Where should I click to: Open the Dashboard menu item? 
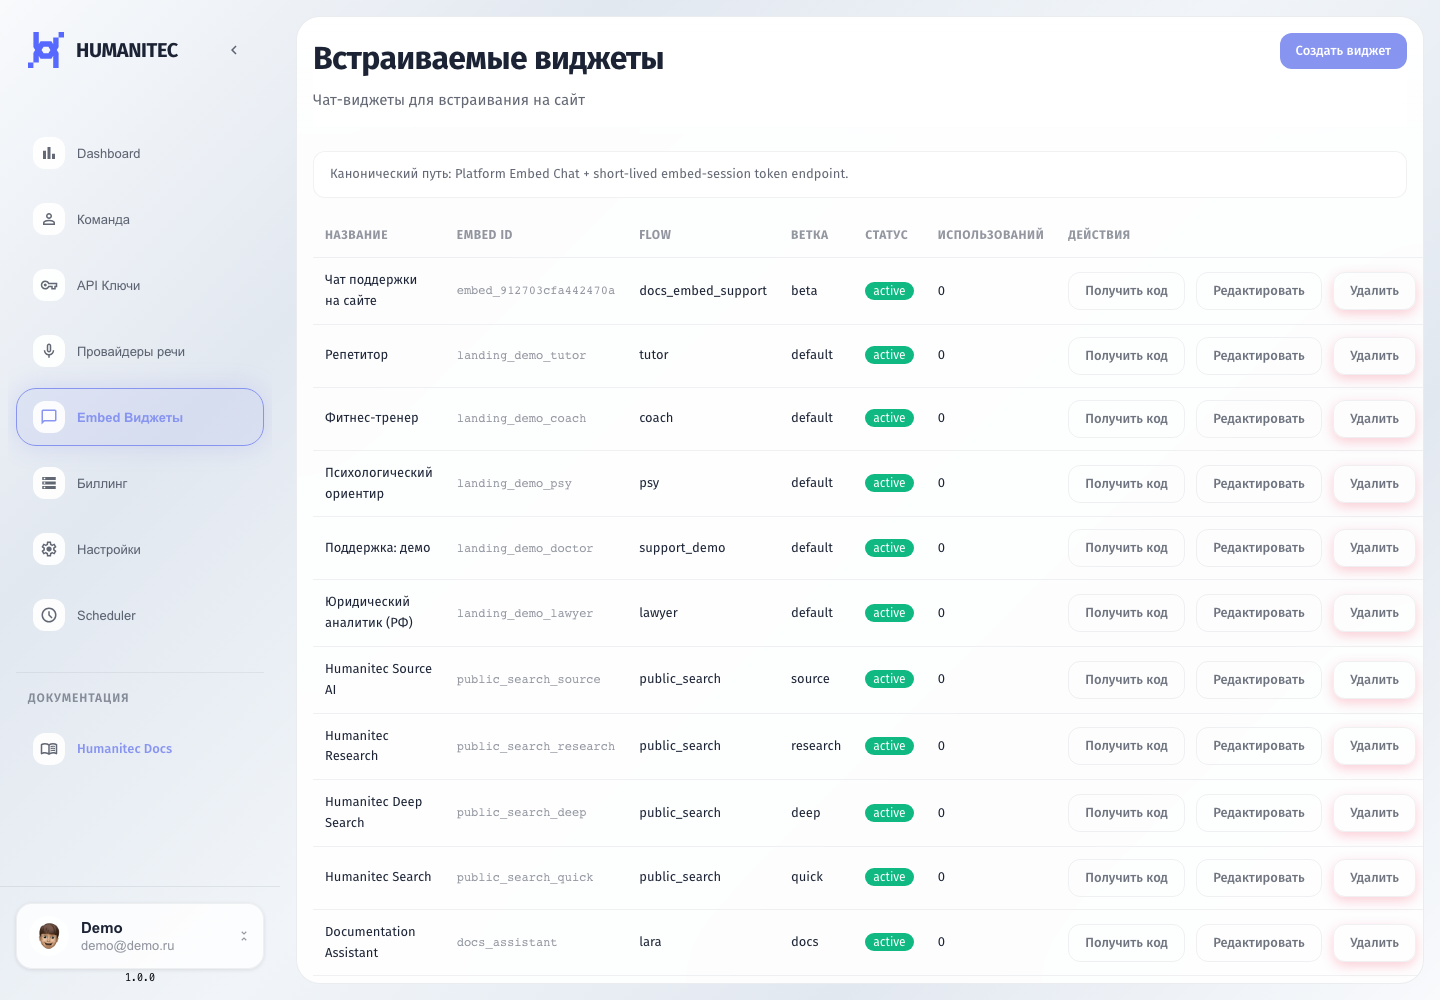140,153
